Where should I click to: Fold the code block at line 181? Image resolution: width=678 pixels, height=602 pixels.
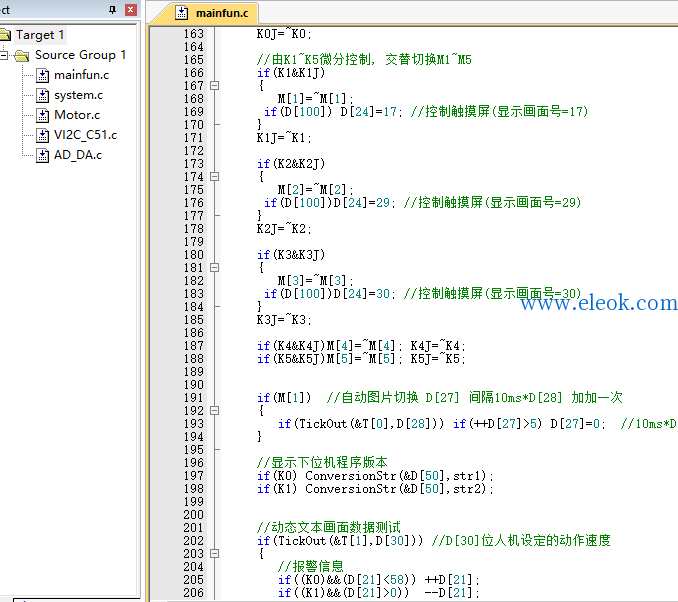214,268
